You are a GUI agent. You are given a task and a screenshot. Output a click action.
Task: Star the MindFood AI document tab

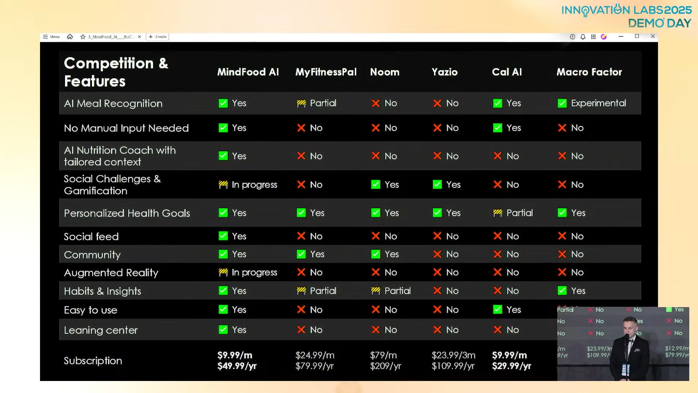point(83,37)
